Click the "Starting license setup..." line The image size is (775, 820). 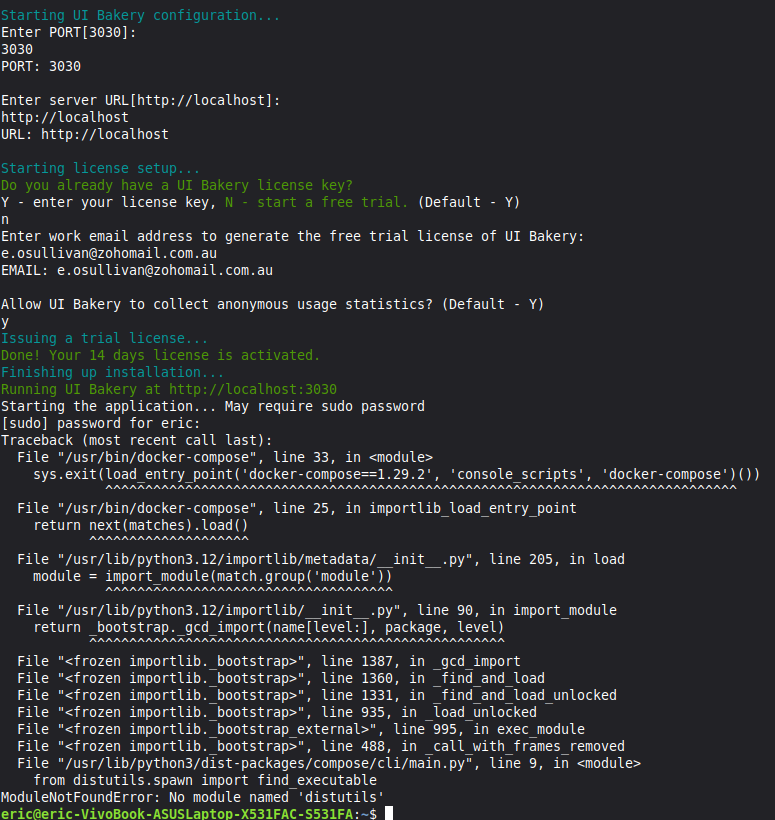pos(100,168)
